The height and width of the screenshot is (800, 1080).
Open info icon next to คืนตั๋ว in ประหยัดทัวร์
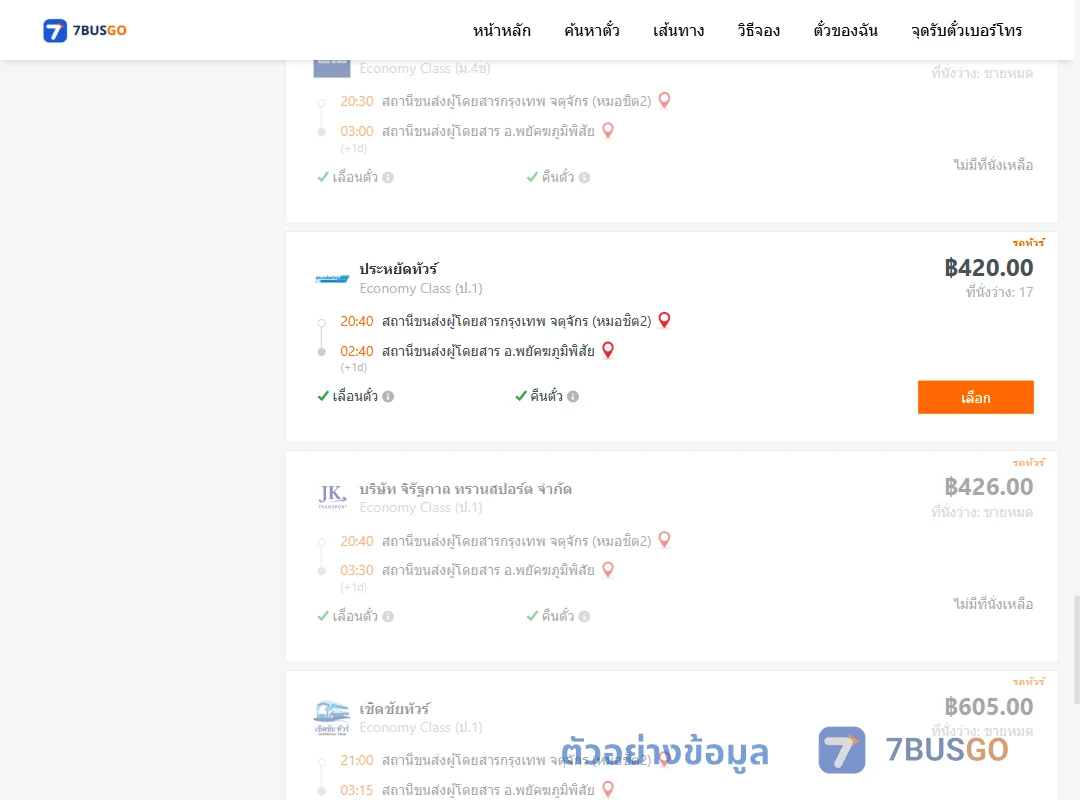[573, 396]
